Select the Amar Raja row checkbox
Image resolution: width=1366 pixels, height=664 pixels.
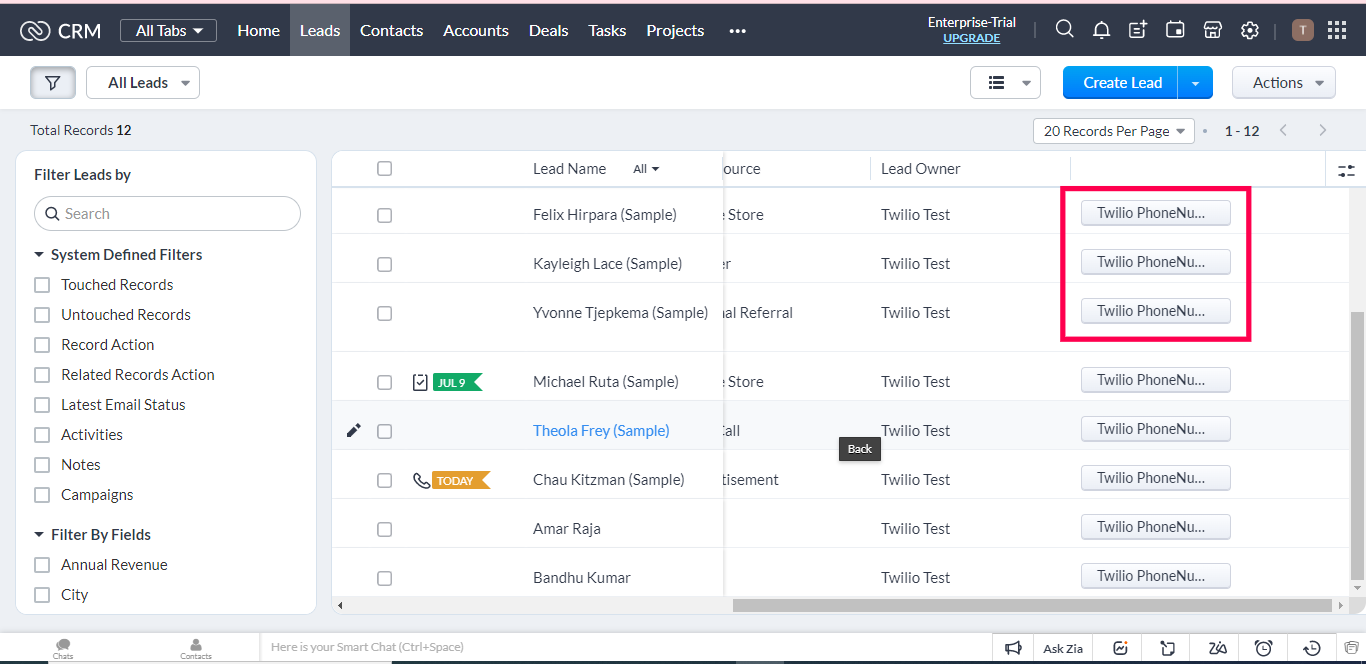(x=384, y=529)
